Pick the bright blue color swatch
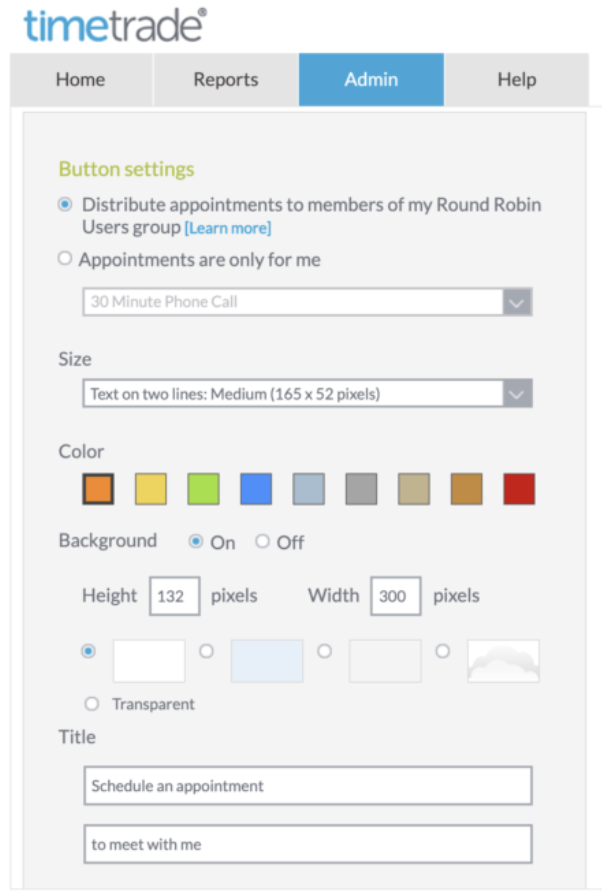This screenshot has width=602, height=892. pos(256,489)
